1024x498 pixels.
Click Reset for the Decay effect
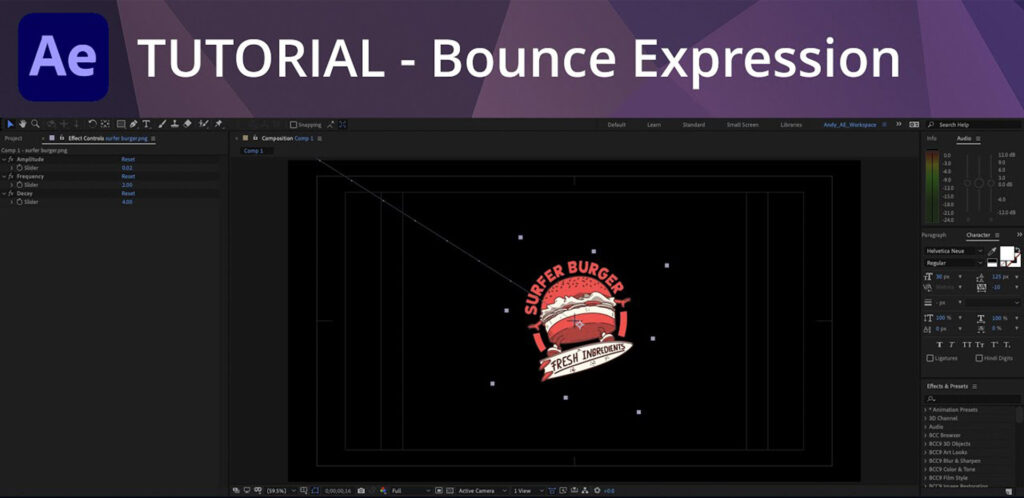(128, 193)
